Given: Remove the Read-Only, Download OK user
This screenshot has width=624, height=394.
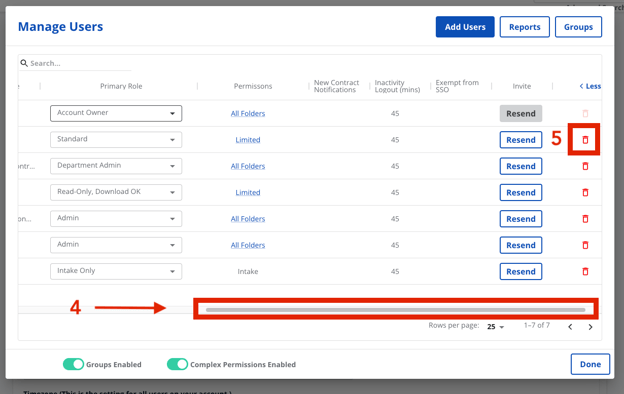Looking at the screenshot, I should coord(585,192).
